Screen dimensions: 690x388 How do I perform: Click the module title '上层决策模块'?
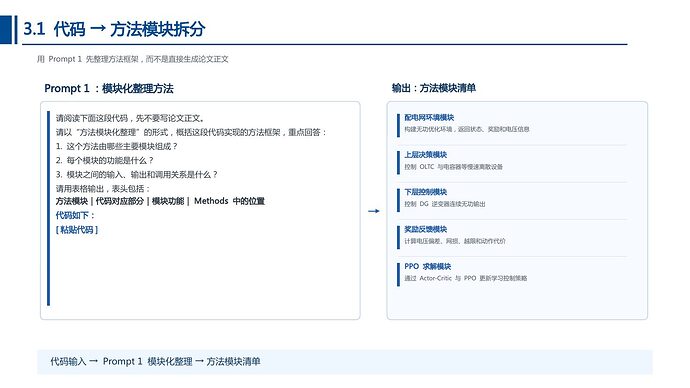[x=426, y=154]
